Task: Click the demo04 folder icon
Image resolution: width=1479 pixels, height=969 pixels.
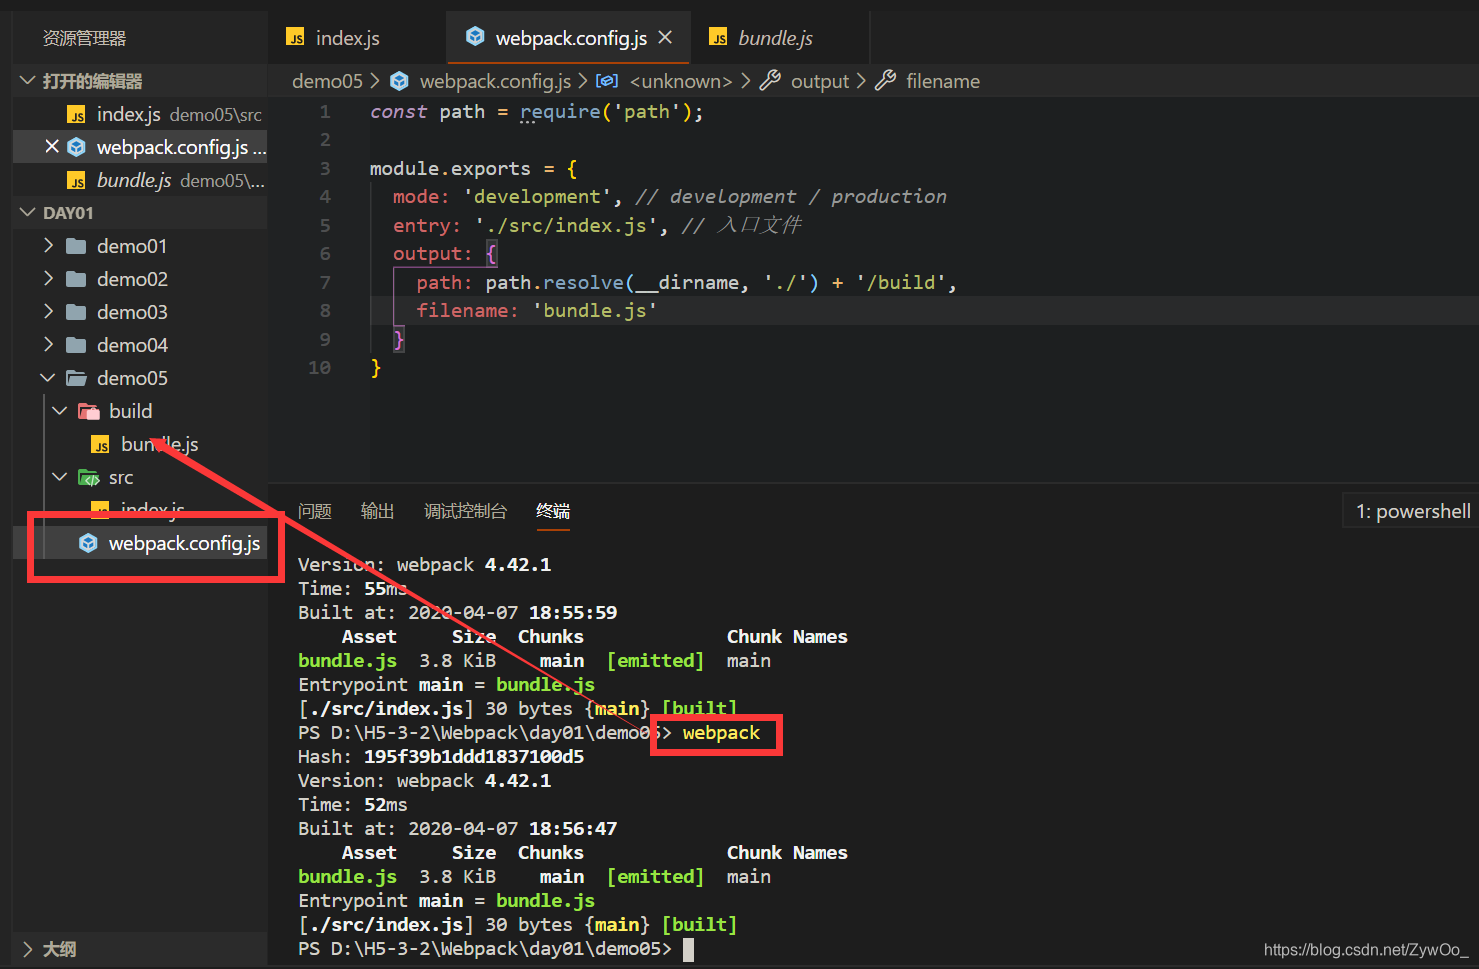Action: (76, 345)
